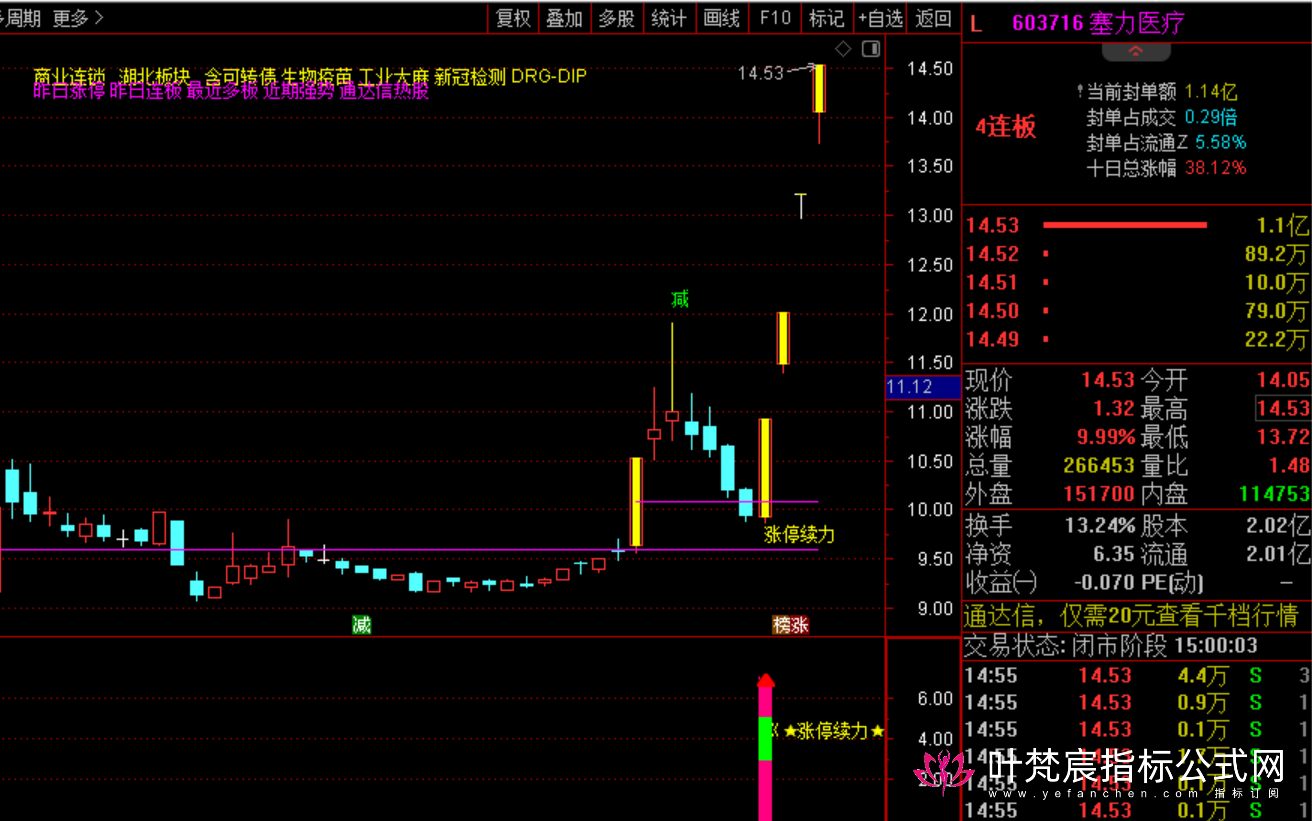Screen dimensions: 1313x821
Task: Click the 返回 back button
Action: coord(934,18)
